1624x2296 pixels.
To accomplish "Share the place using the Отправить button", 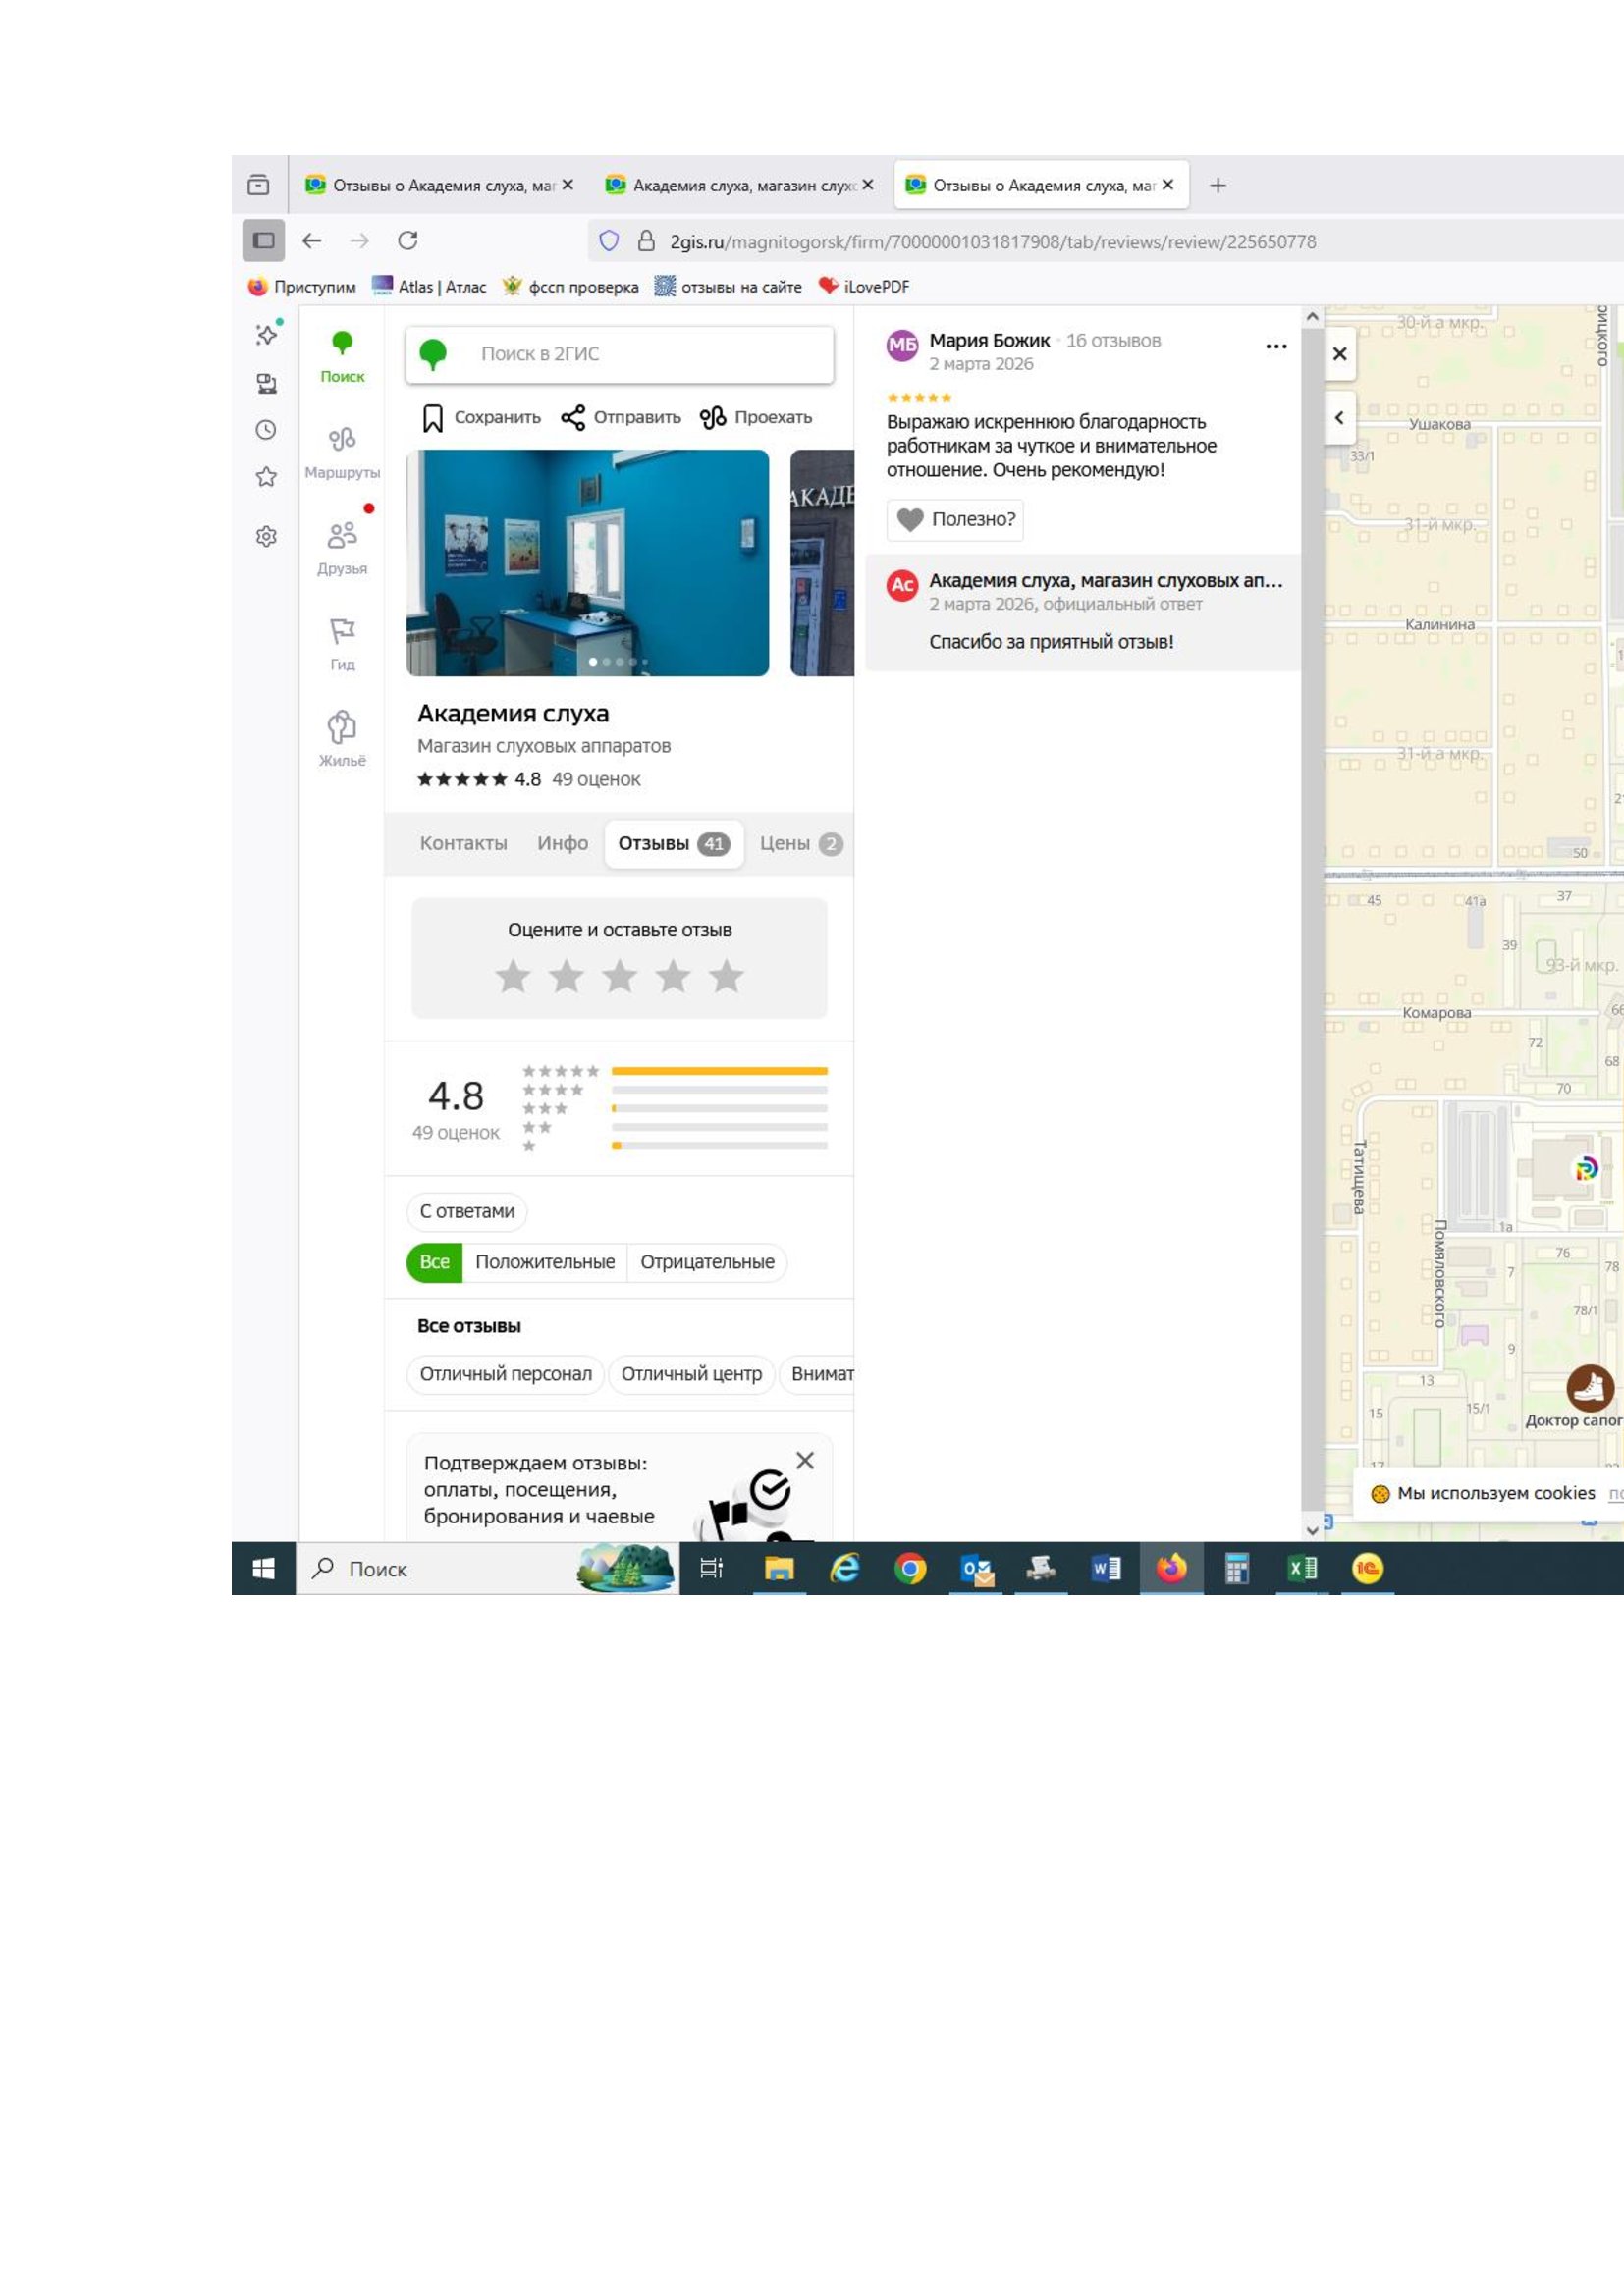I will (x=621, y=418).
